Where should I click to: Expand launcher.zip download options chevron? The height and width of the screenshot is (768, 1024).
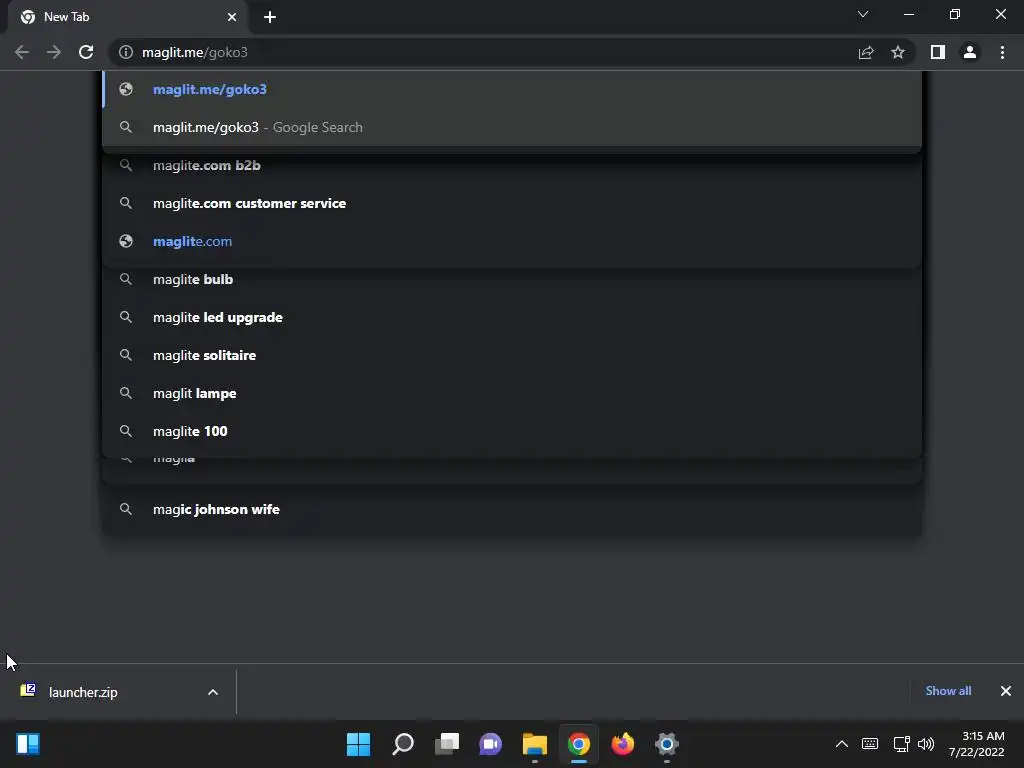(213, 692)
